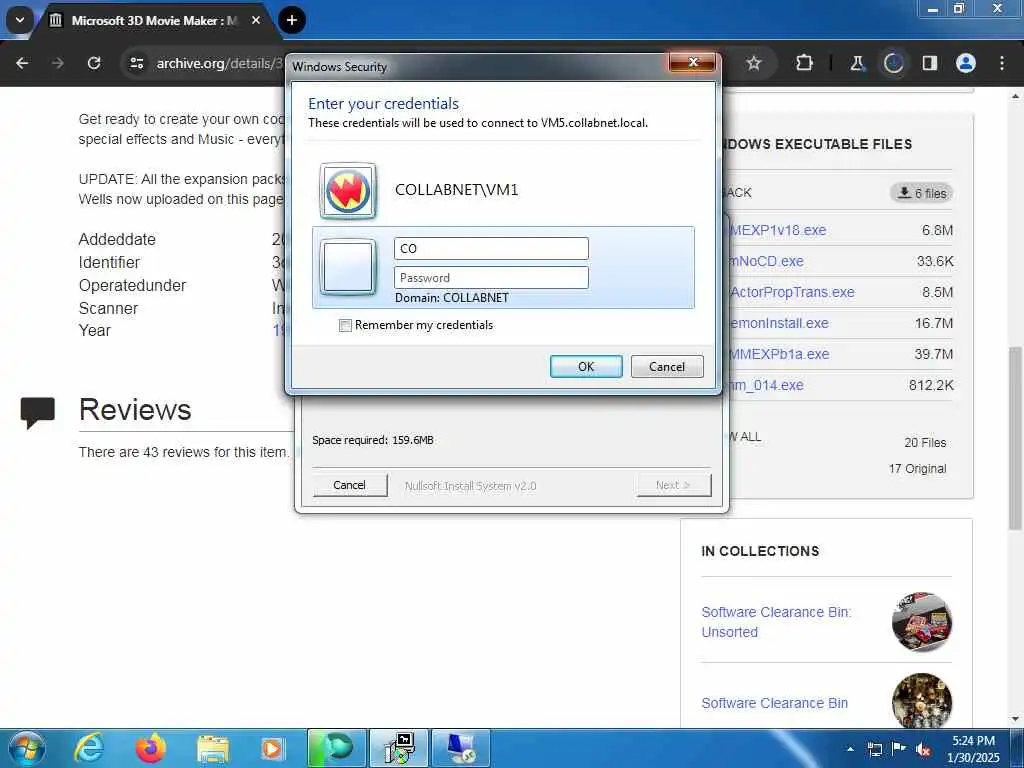
Task: Select the COLLABNET\VM1 user tile
Action: coord(503,190)
